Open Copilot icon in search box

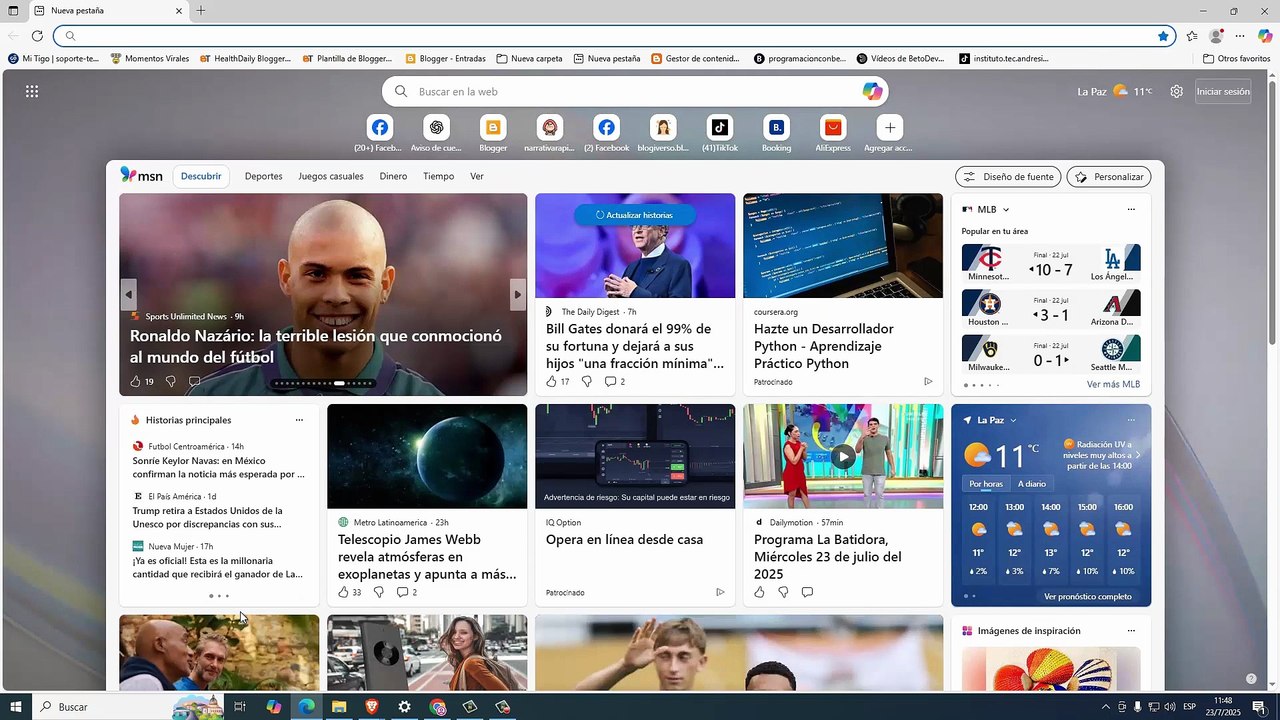coord(872,91)
